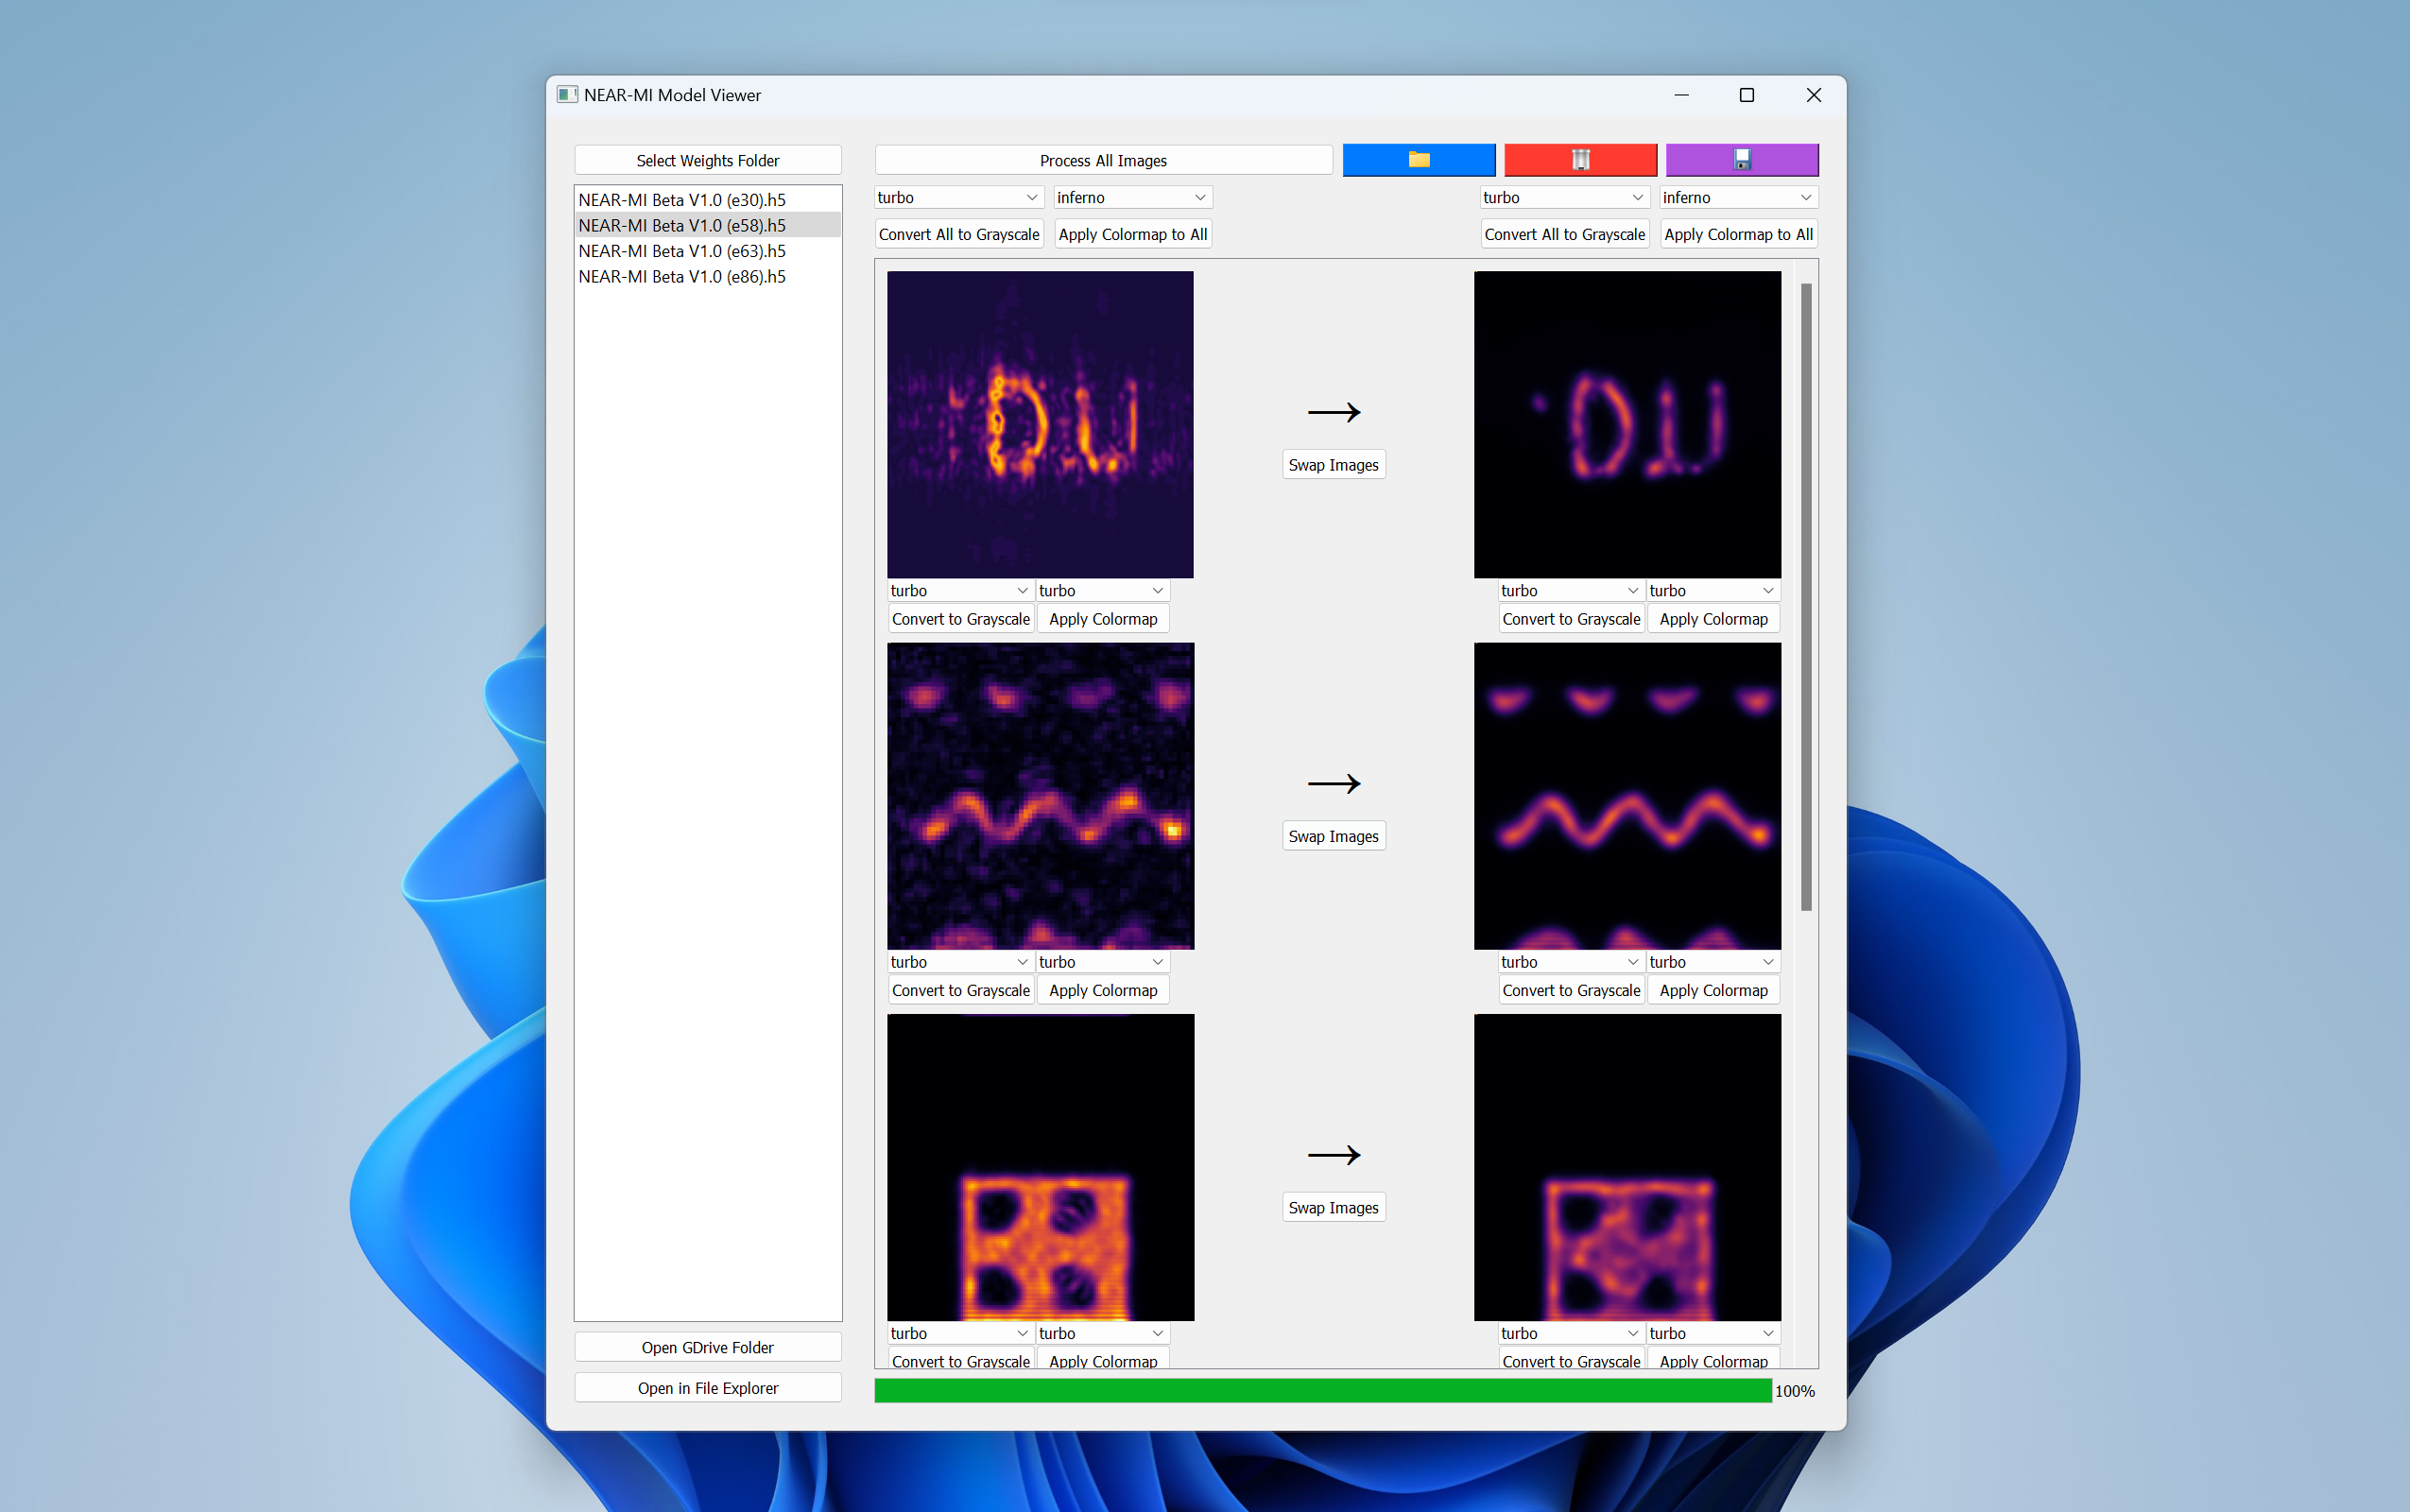Select NEAR-MI Beta V1.0 (e63).h5 weights file
2410x1512 pixels.
[x=681, y=251]
